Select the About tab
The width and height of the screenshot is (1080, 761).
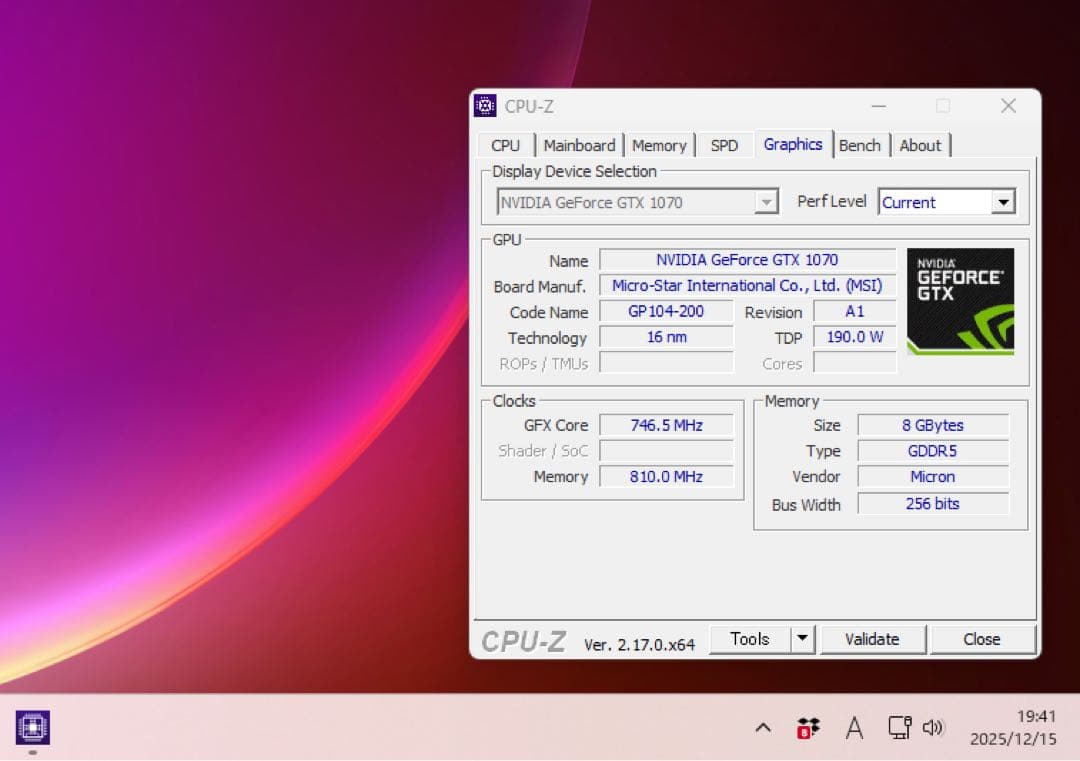click(x=920, y=145)
